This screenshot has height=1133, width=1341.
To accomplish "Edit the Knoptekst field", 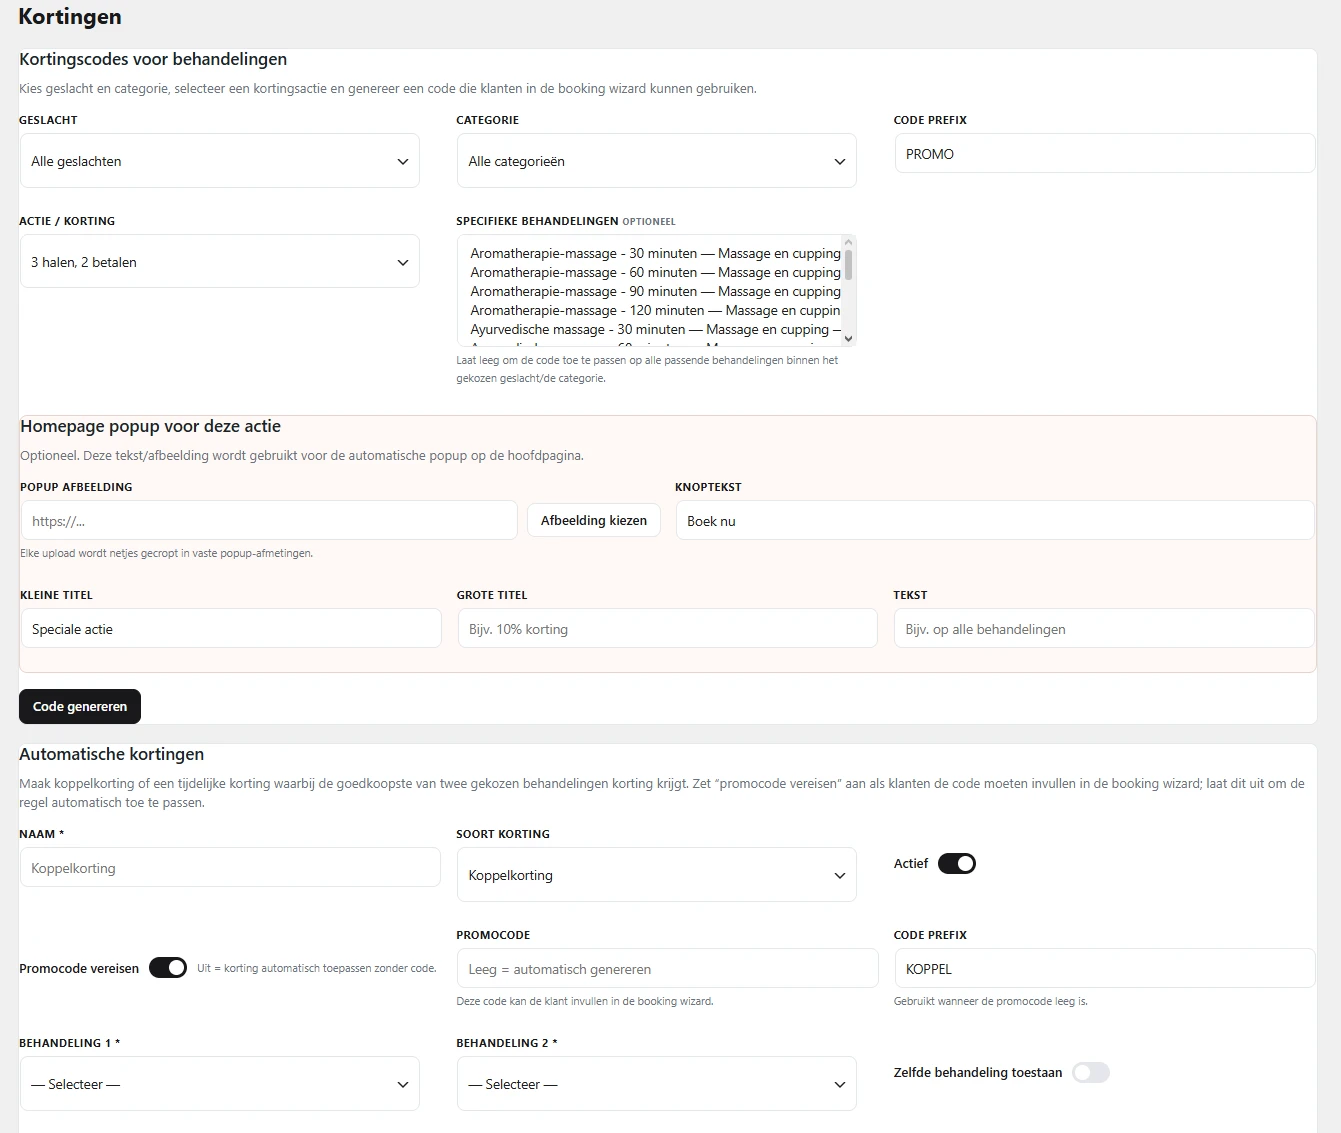I will click(x=995, y=521).
